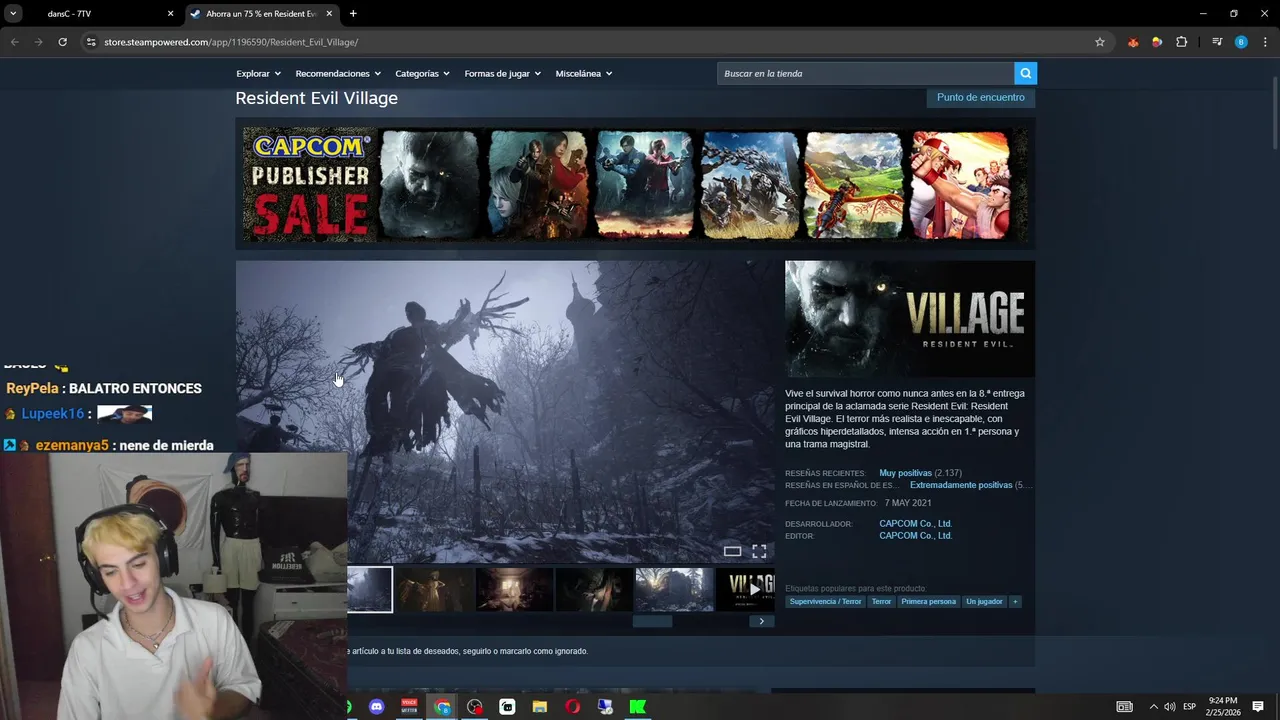
Task: Open the Windows notification center icon
Action: coord(1258,707)
